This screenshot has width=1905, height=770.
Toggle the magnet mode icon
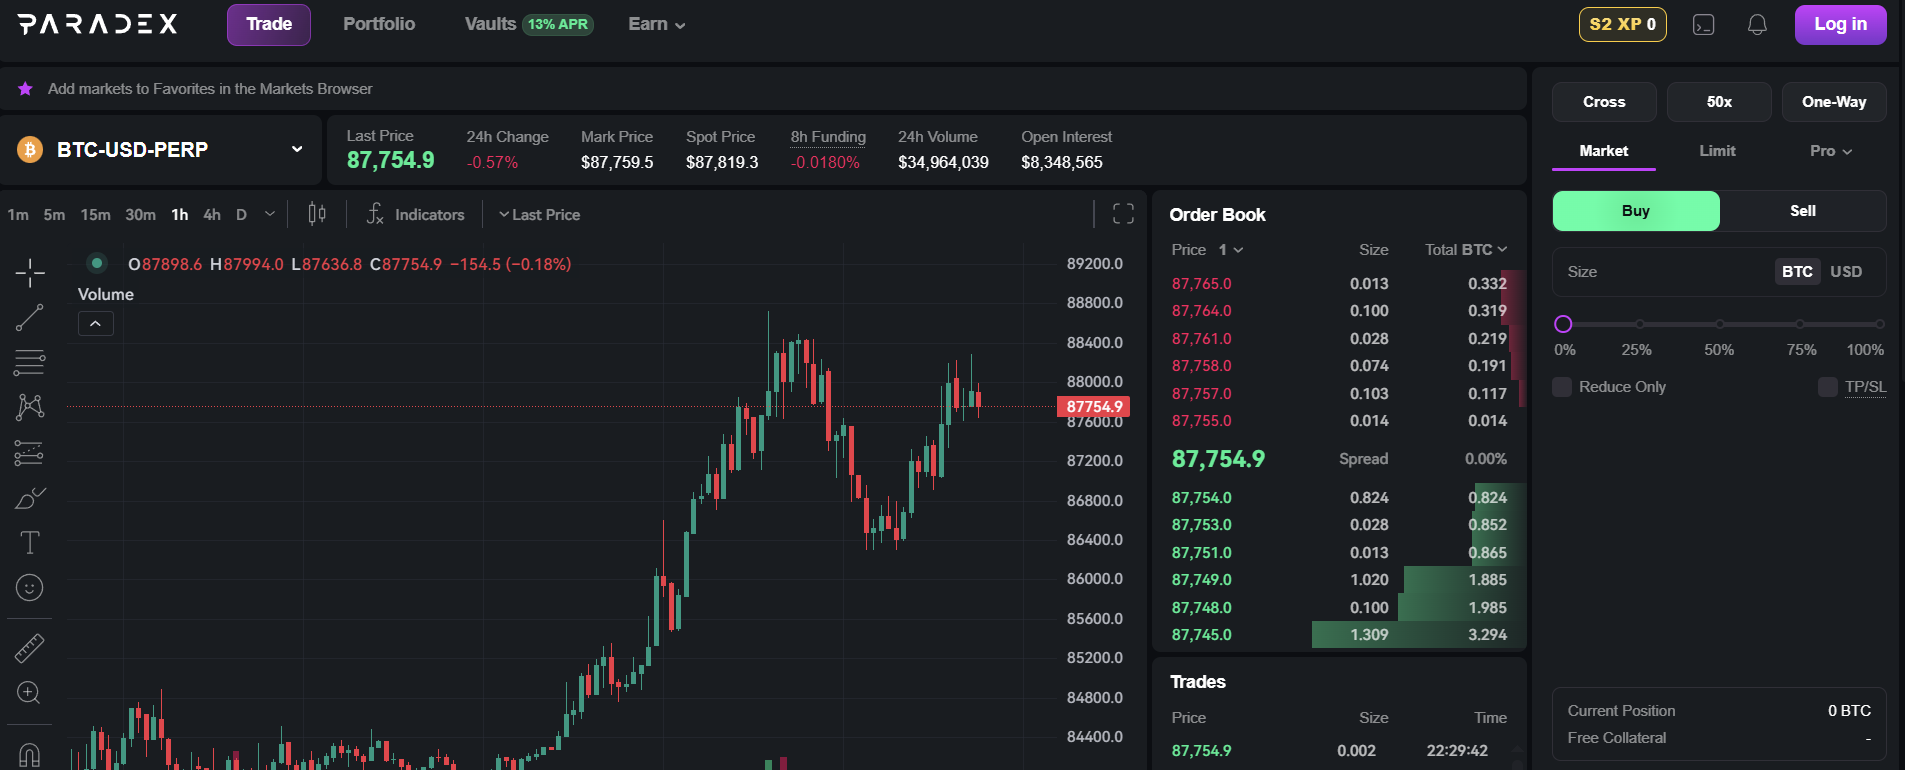[x=30, y=754]
